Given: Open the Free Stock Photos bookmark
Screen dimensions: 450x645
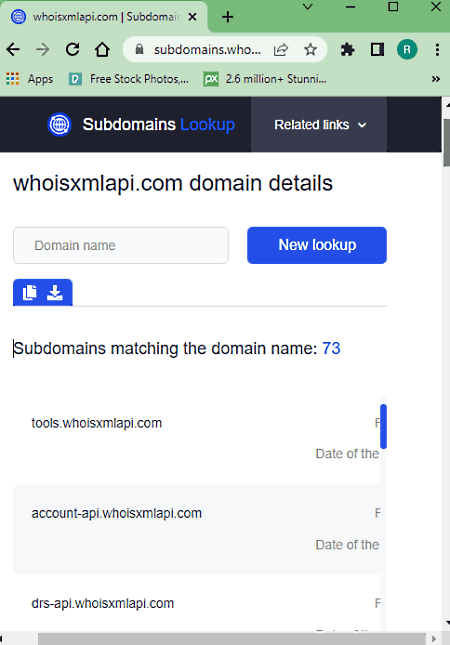Looking at the screenshot, I should click(x=129, y=79).
